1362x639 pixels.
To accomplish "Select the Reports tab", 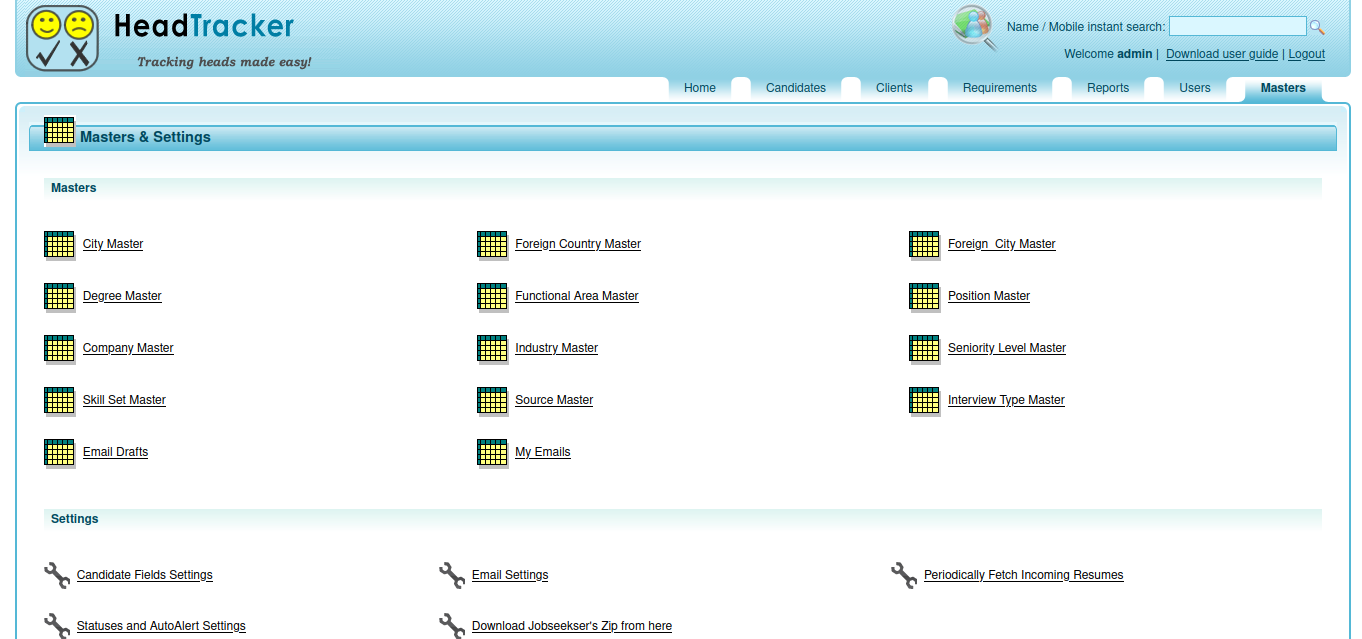I will (x=1108, y=88).
